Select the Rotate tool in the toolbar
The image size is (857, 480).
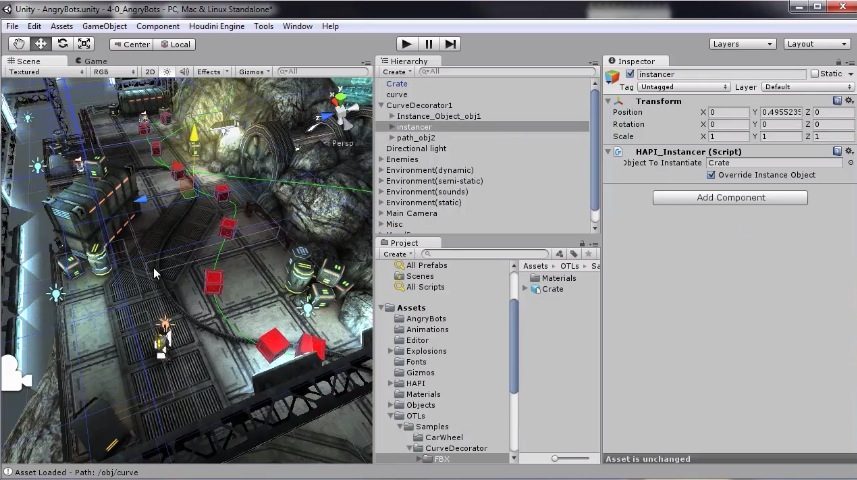tap(63, 44)
